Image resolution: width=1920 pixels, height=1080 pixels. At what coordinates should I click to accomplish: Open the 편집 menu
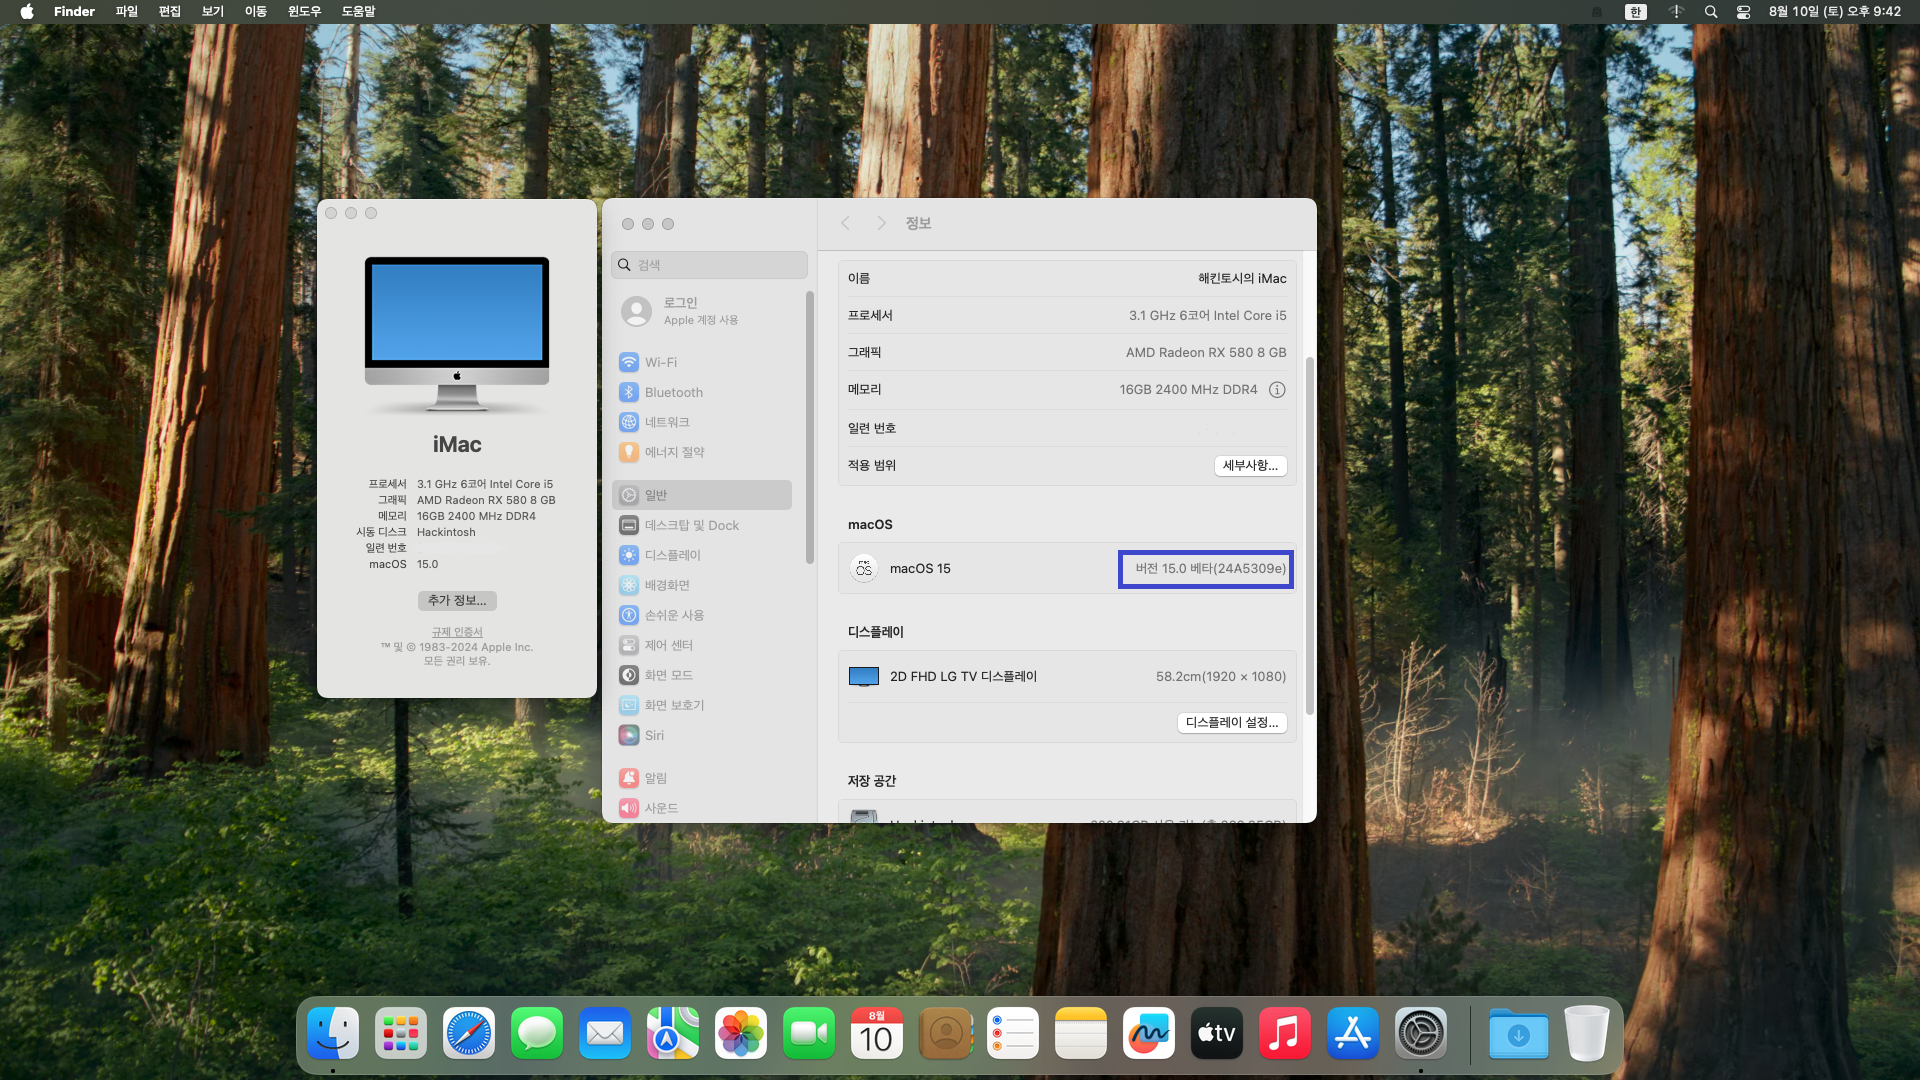(x=170, y=12)
